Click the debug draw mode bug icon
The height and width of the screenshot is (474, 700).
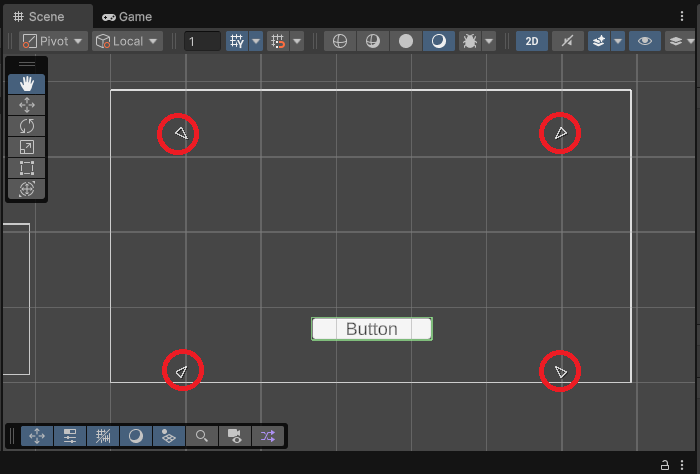click(470, 42)
